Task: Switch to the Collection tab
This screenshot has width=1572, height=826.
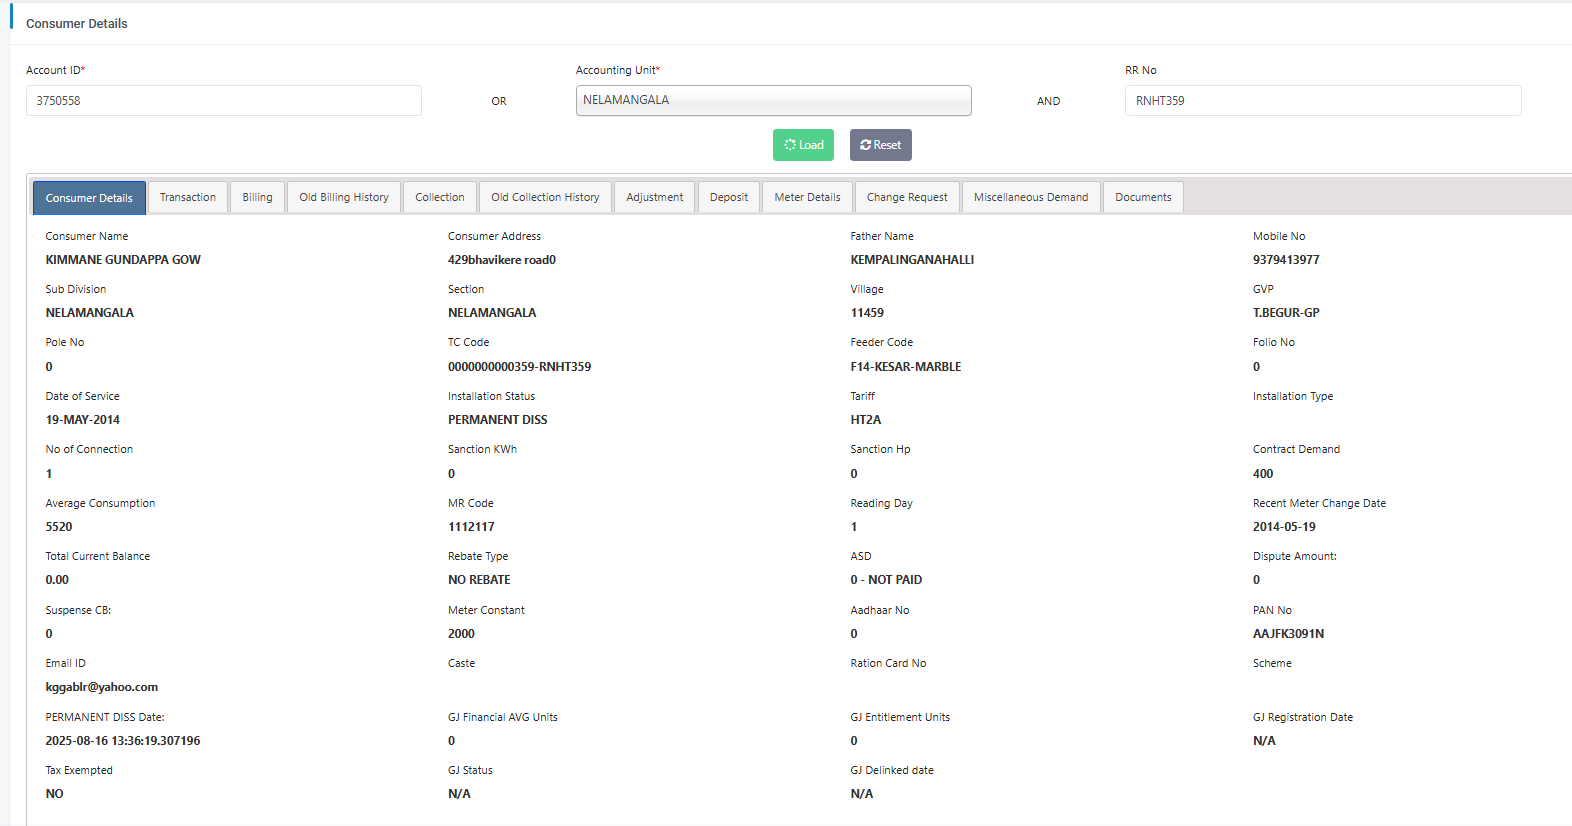Action: pos(440,197)
